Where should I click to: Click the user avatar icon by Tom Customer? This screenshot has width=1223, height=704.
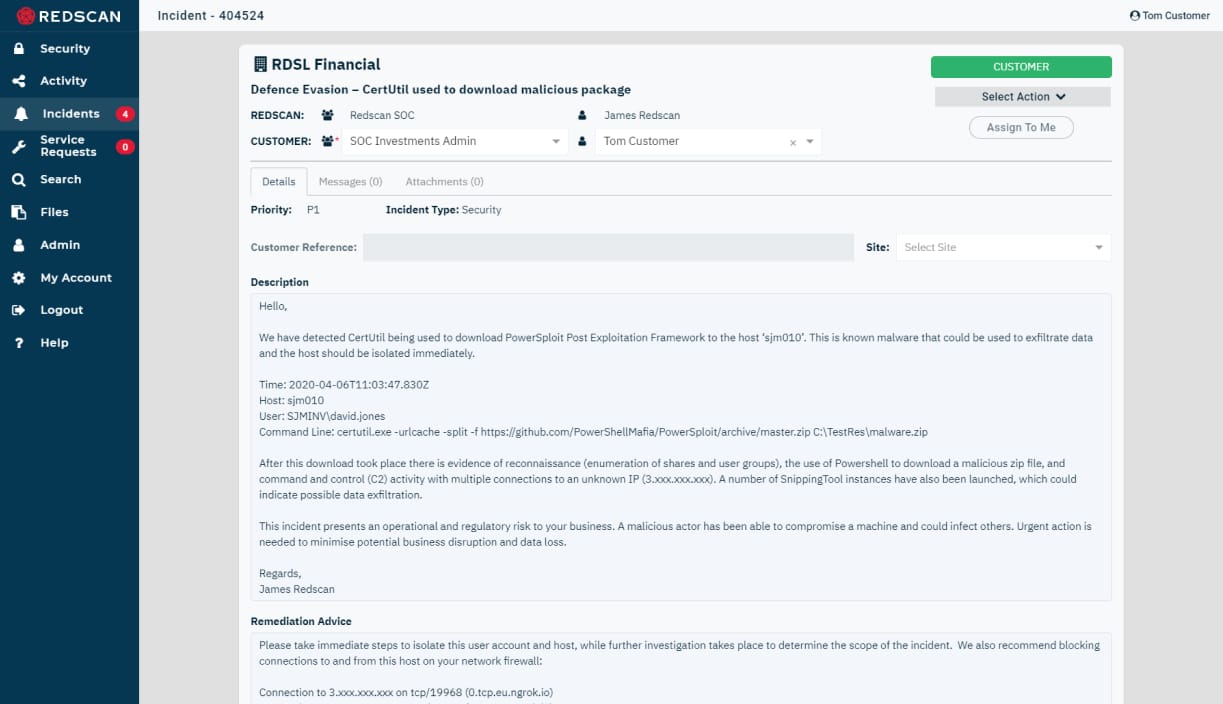click(x=1134, y=16)
